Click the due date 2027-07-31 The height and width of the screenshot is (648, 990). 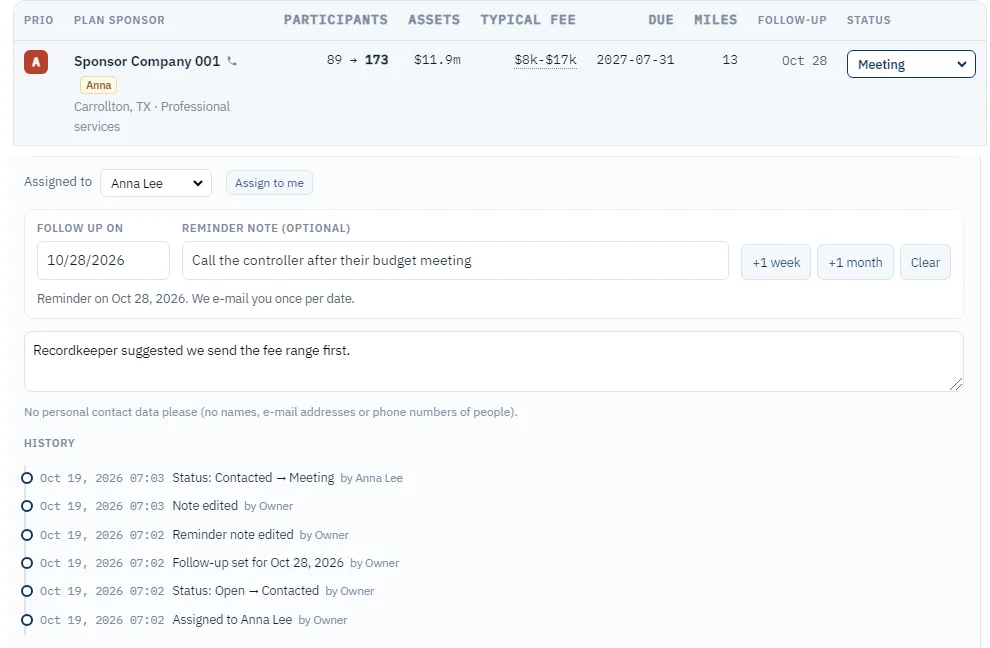pos(635,60)
